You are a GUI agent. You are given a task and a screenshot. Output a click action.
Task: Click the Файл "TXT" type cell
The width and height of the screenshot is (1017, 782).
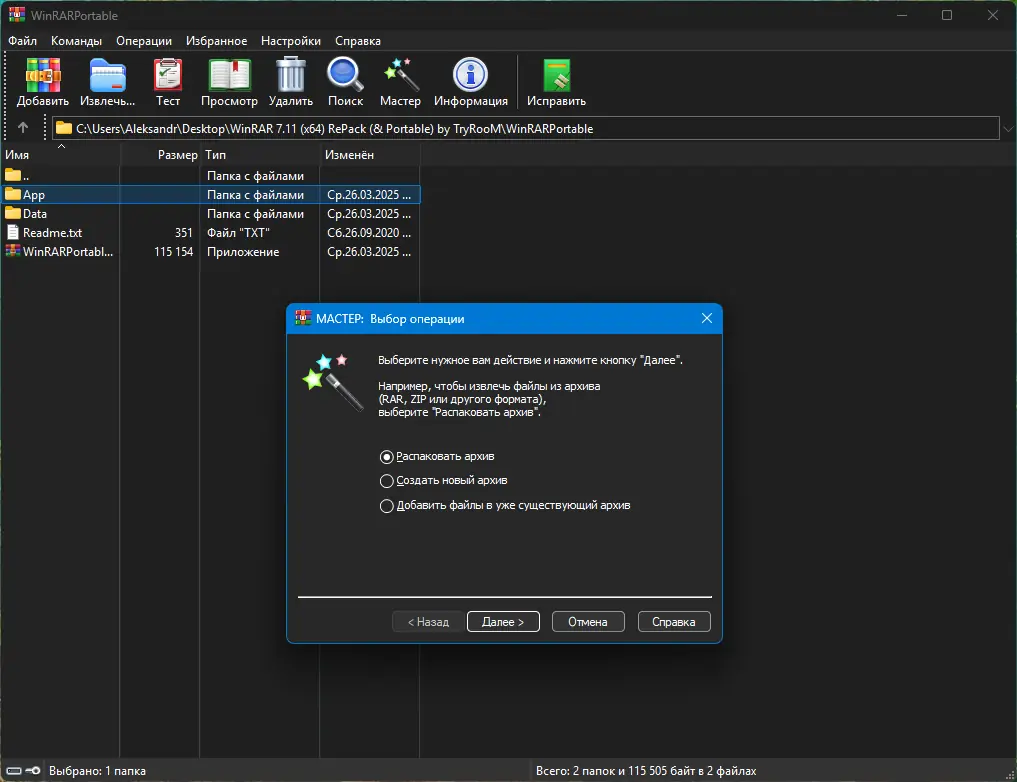238,233
